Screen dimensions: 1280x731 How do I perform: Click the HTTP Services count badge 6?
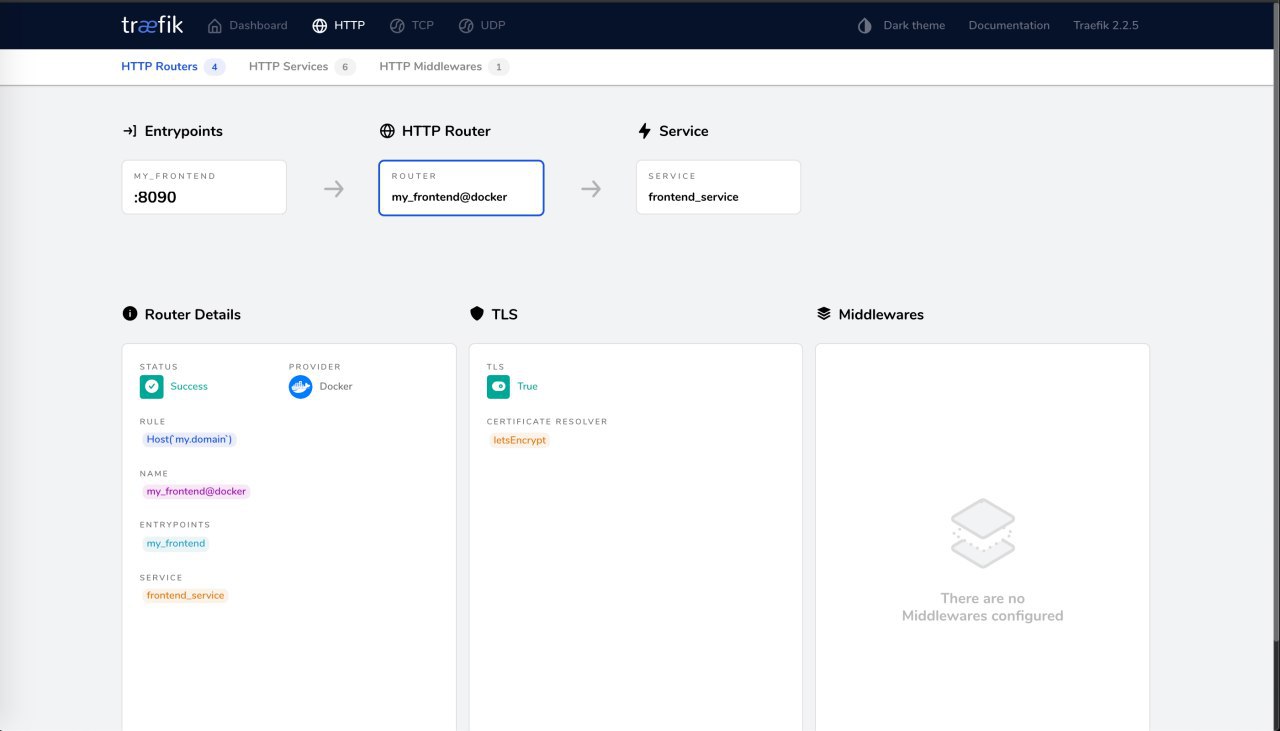pos(345,67)
